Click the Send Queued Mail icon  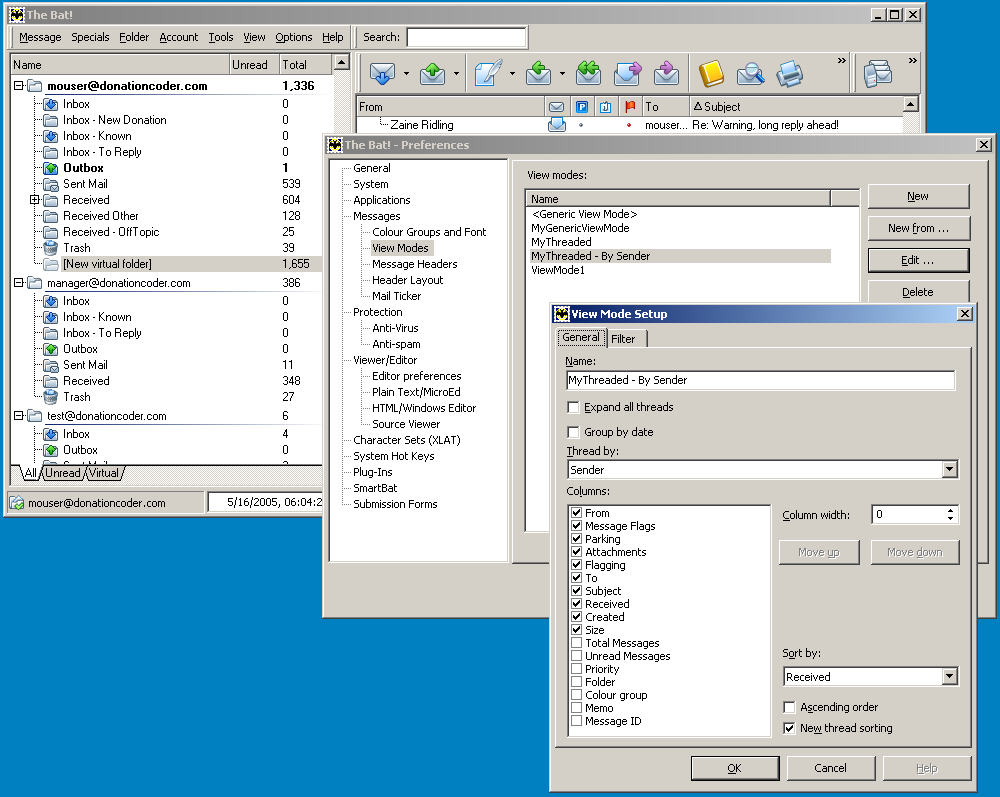tap(432, 74)
